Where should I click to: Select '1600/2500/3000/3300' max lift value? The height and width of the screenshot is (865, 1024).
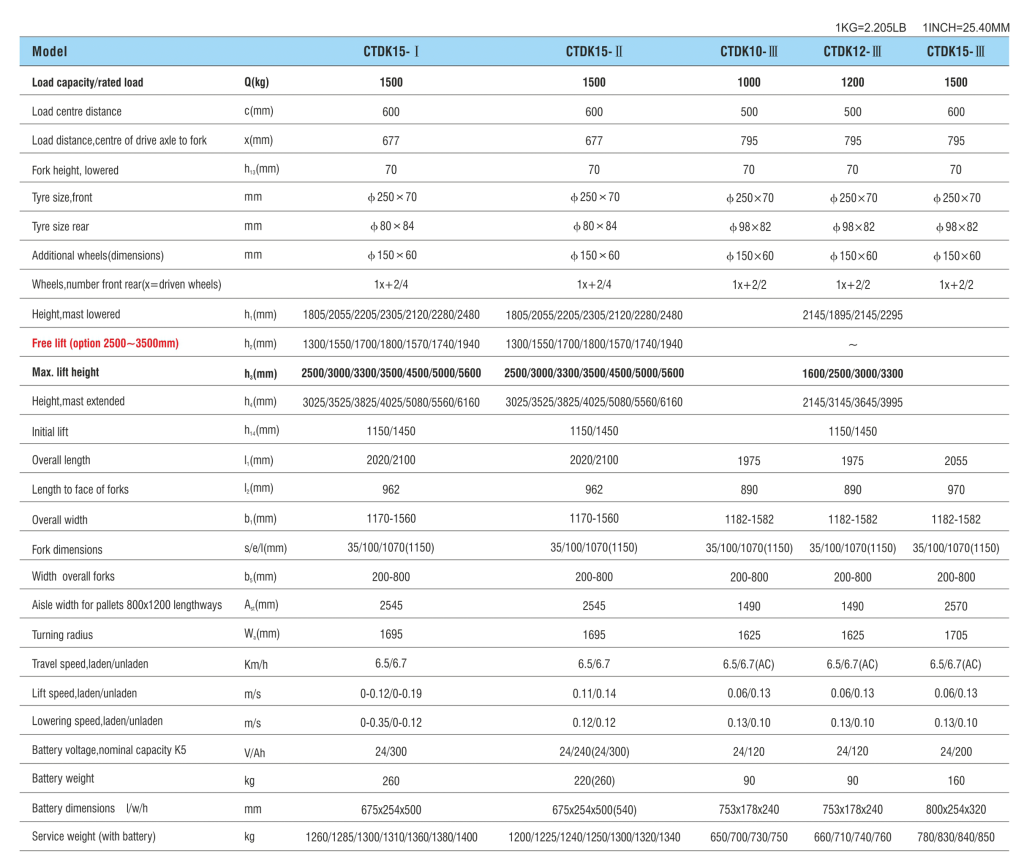point(852,373)
